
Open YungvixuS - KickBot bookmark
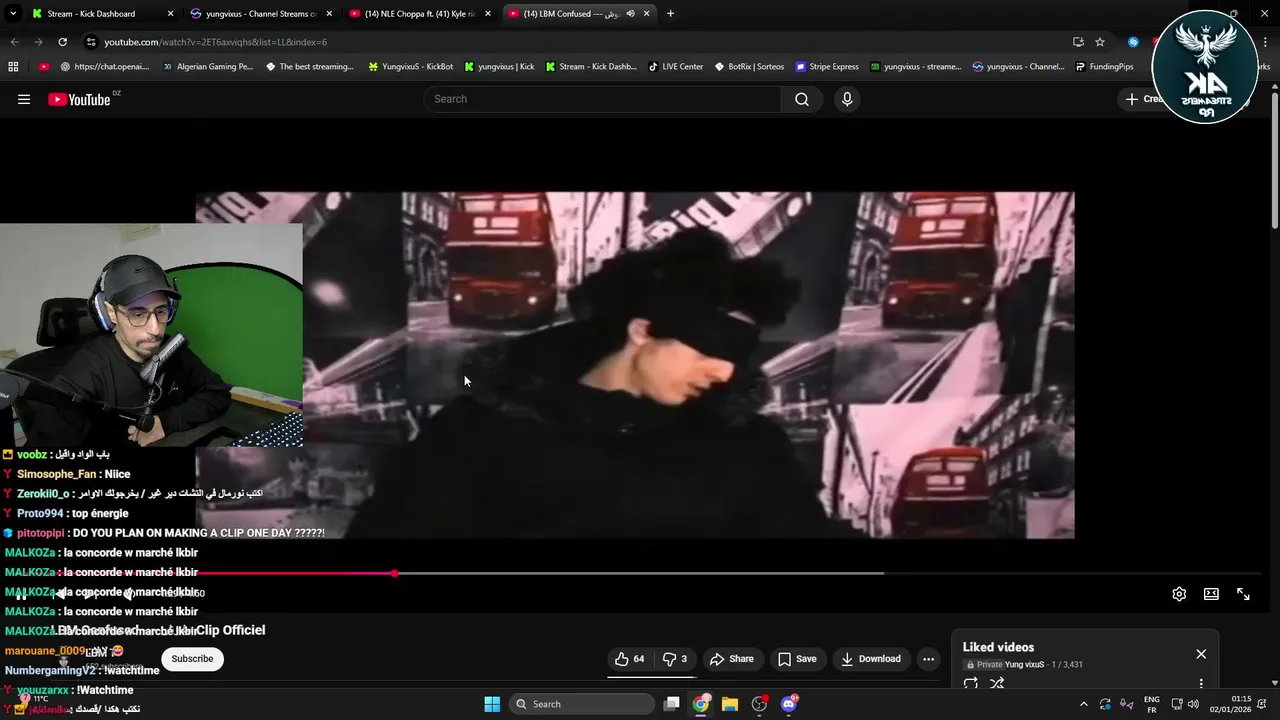[411, 67]
